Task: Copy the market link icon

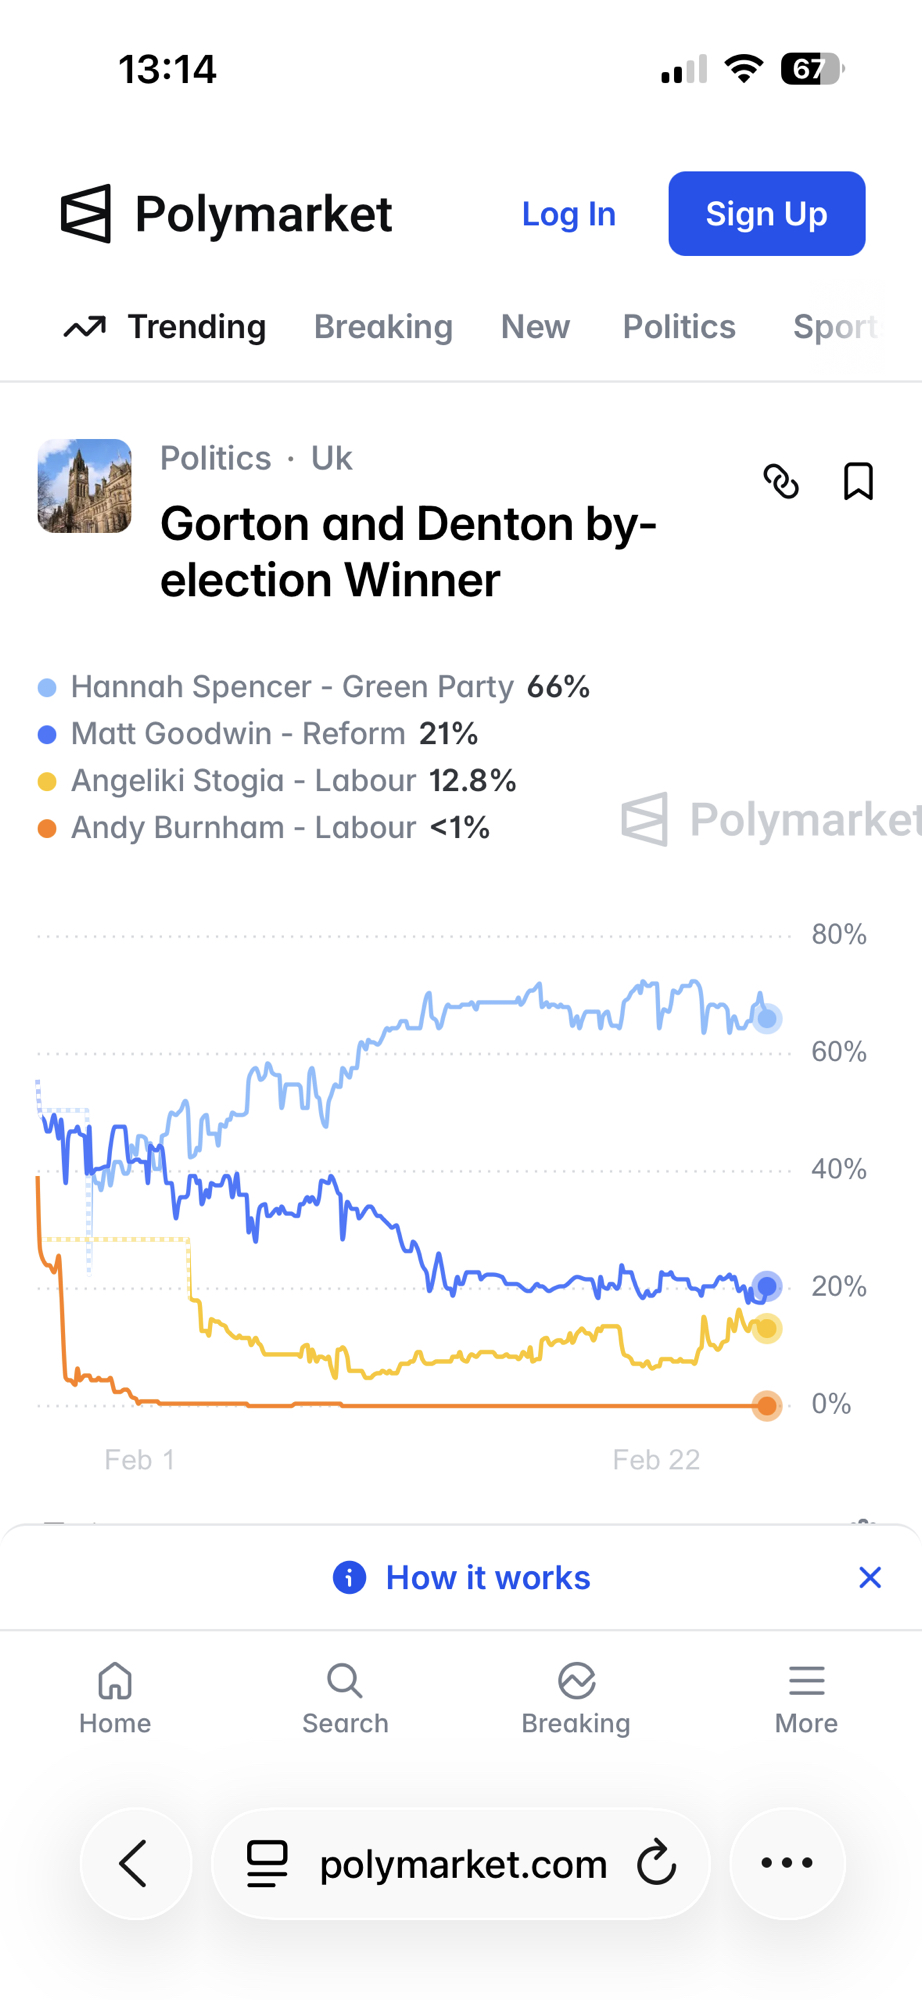Action: [x=781, y=481]
